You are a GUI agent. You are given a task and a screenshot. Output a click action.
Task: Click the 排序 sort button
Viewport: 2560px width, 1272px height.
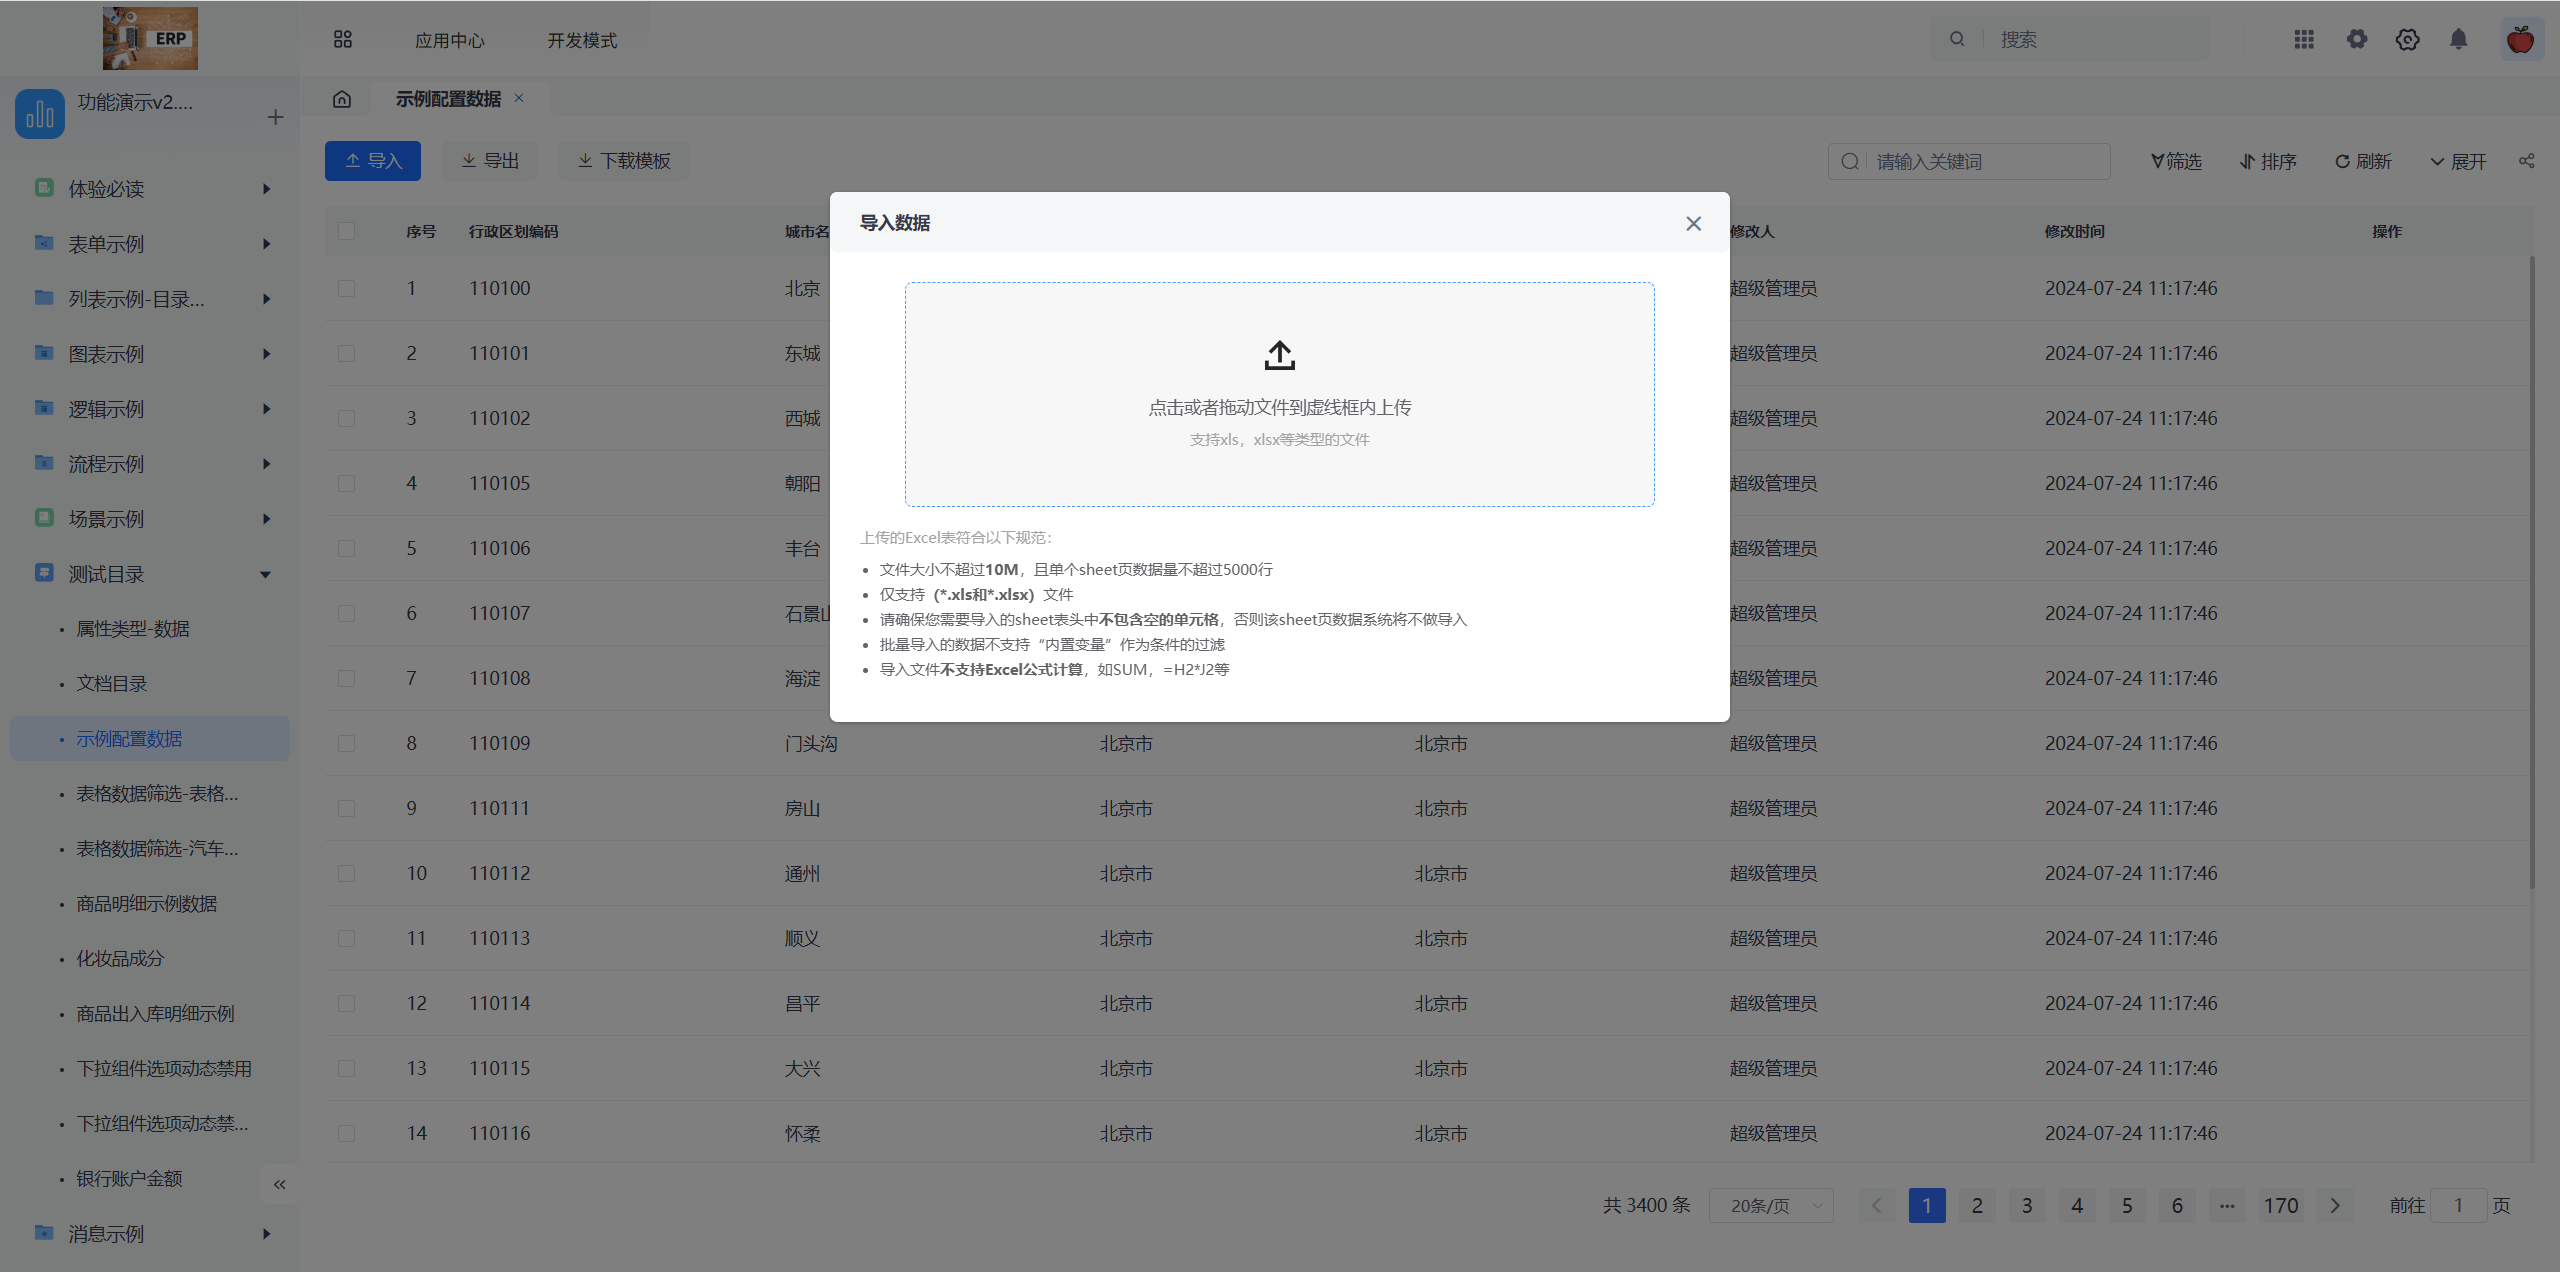pyautogui.click(x=2268, y=161)
